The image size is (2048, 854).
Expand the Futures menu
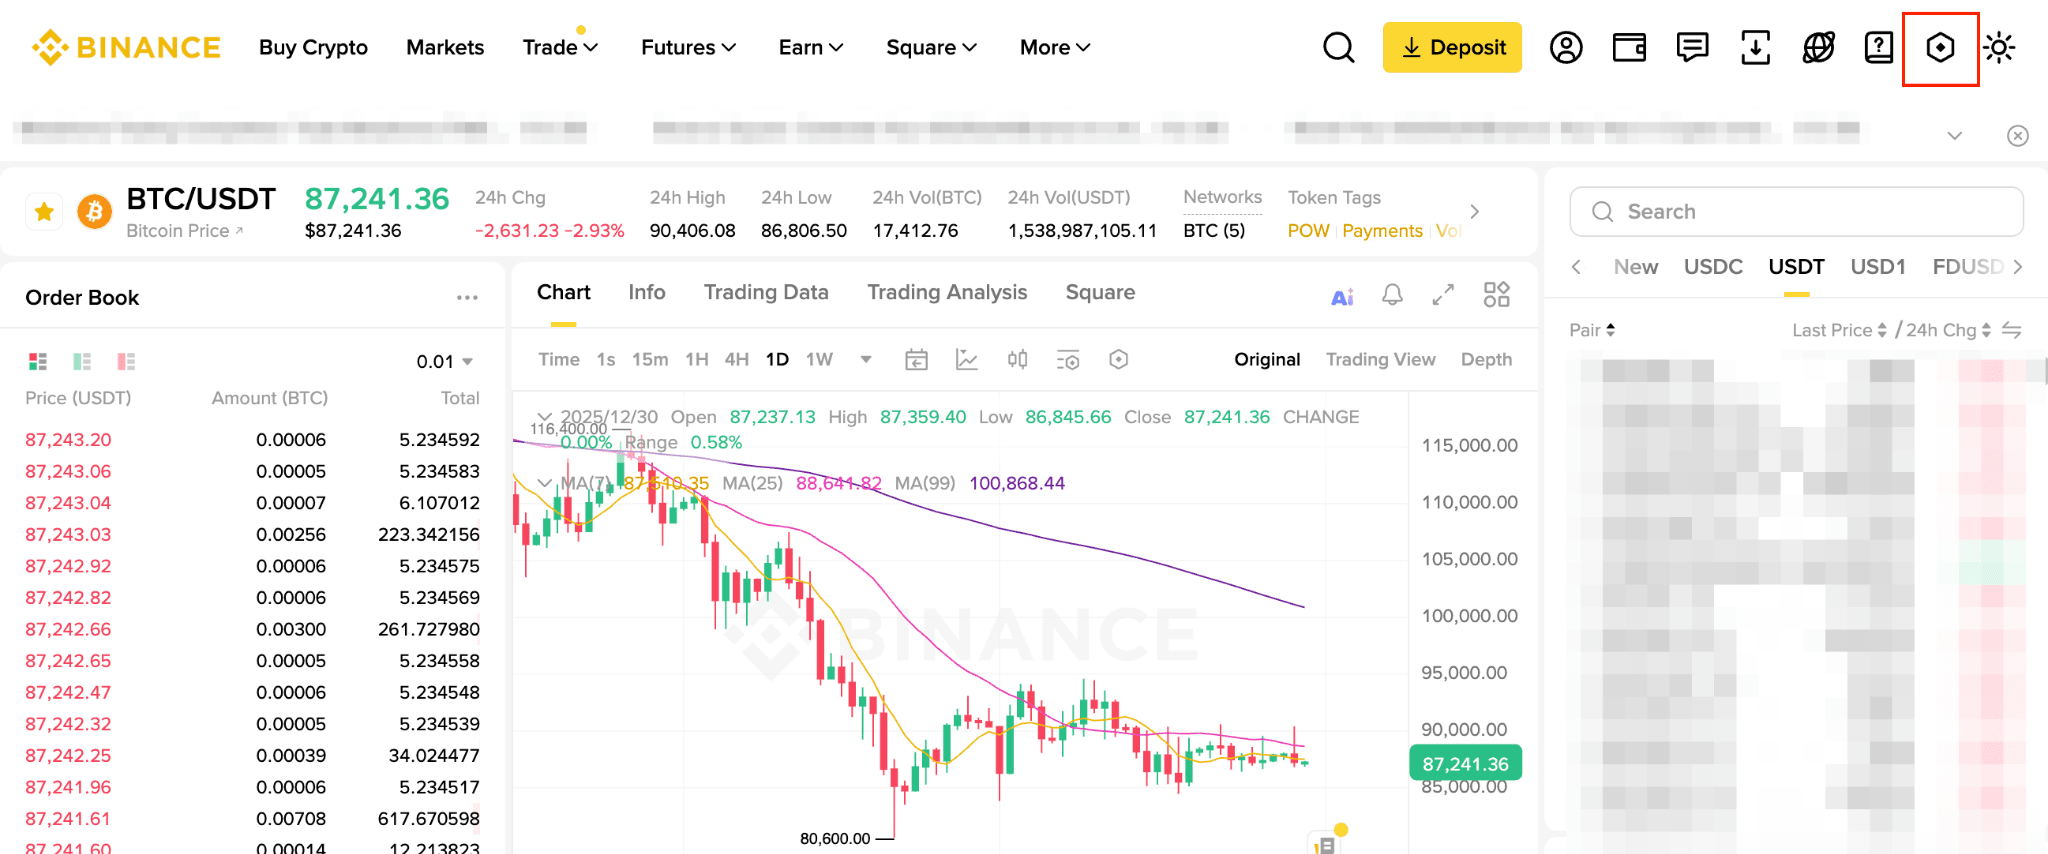point(688,47)
